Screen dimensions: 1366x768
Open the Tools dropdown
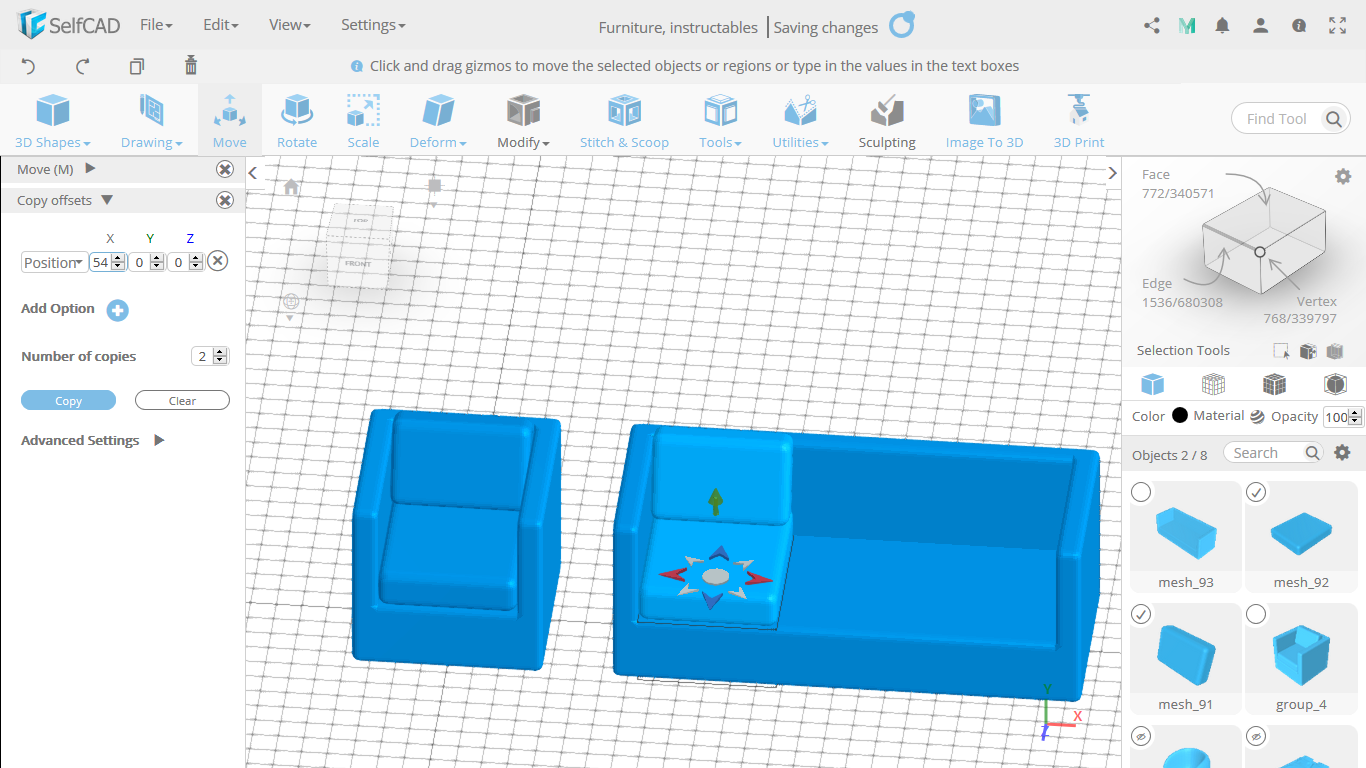[x=720, y=120]
